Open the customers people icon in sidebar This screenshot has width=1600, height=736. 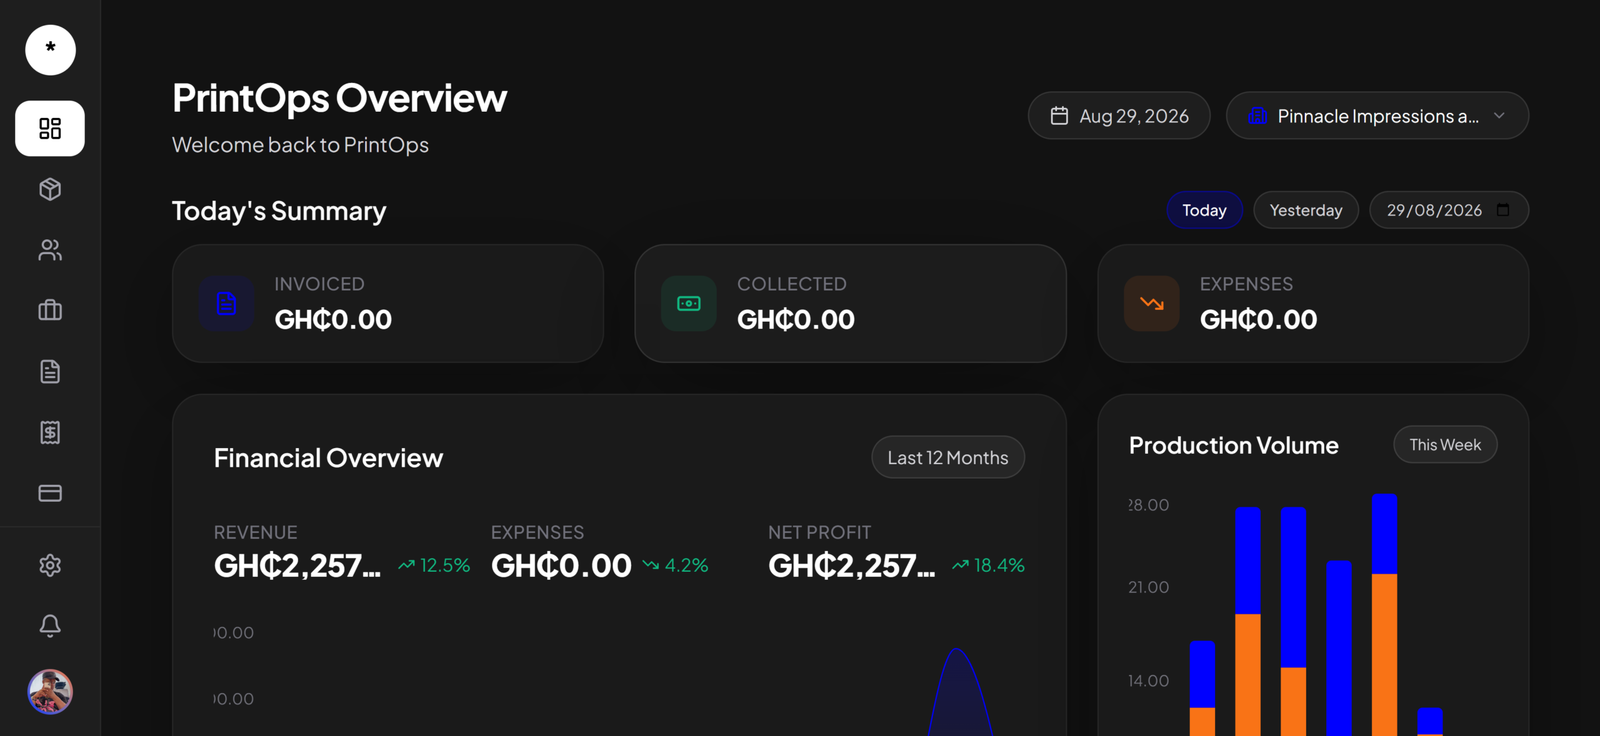pyautogui.click(x=50, y=250)
